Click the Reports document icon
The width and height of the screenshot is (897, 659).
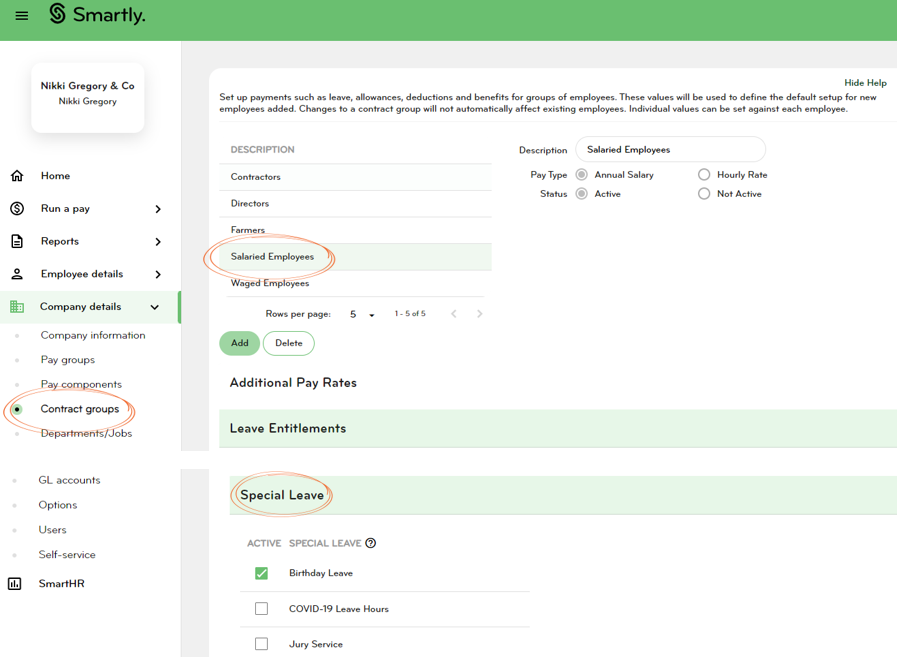17,241
